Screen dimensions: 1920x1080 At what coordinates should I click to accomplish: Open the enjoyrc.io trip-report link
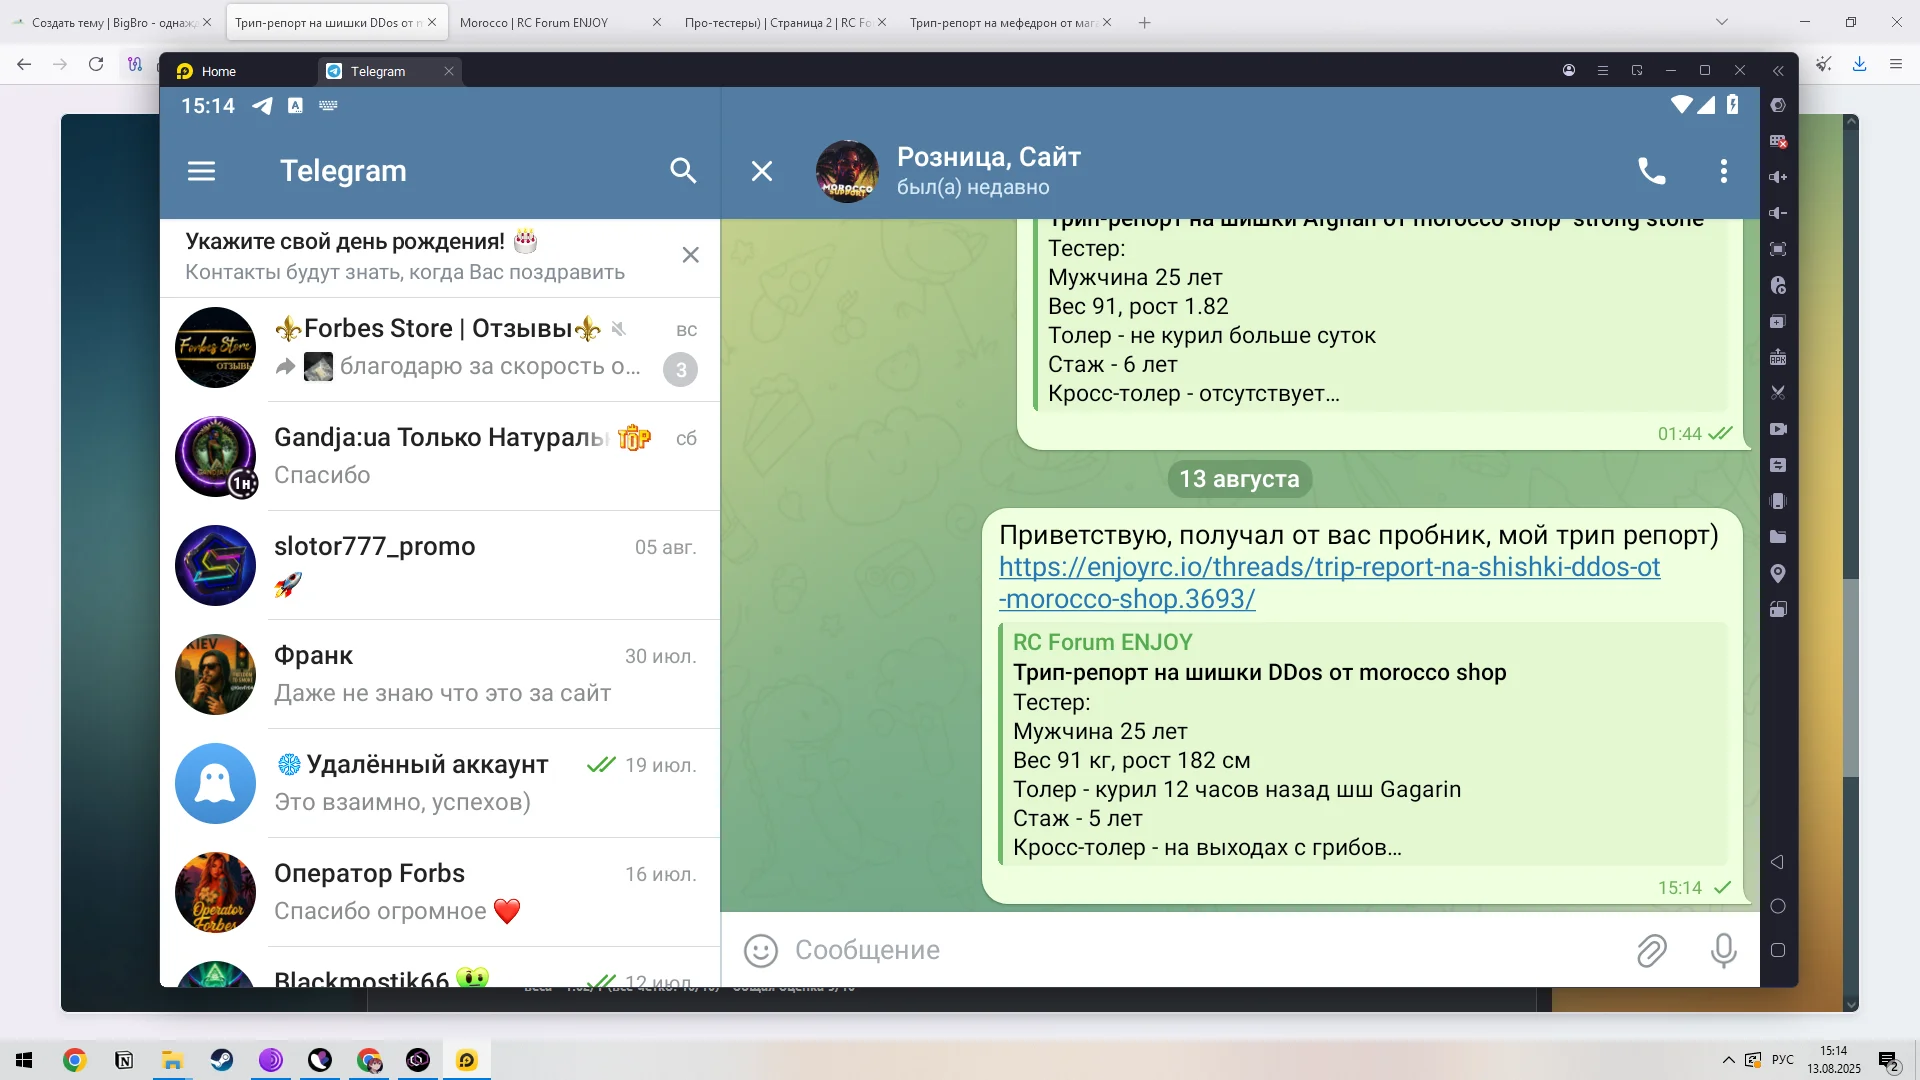[x=1329, y=583]
